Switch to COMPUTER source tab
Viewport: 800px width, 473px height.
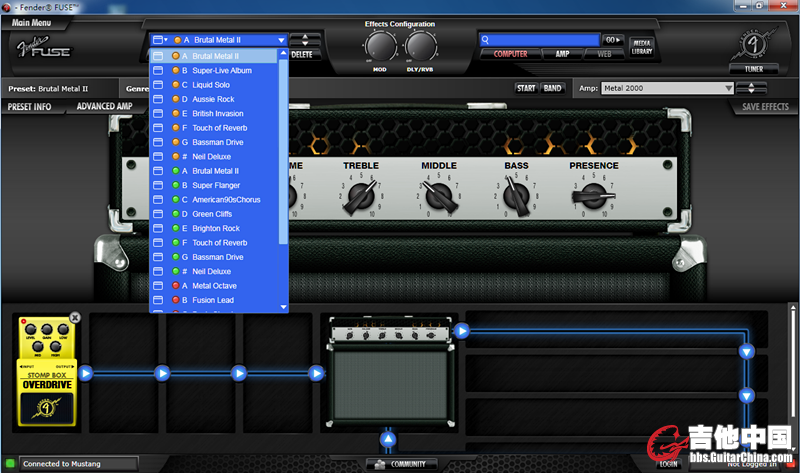[510, 54]
